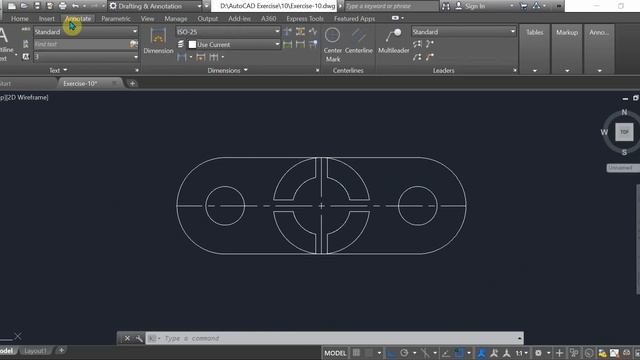Click the new drawing plus tab button
The image size is (640, 360).
(132, 83)
